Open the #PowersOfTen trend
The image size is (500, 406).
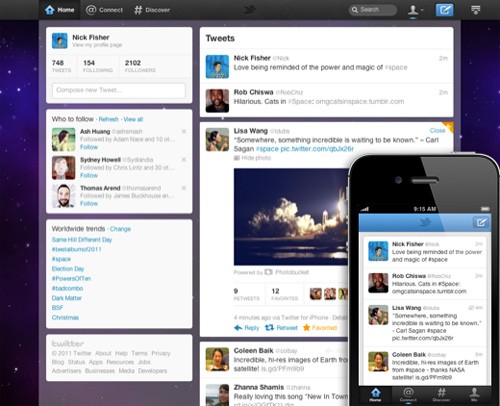71,278
